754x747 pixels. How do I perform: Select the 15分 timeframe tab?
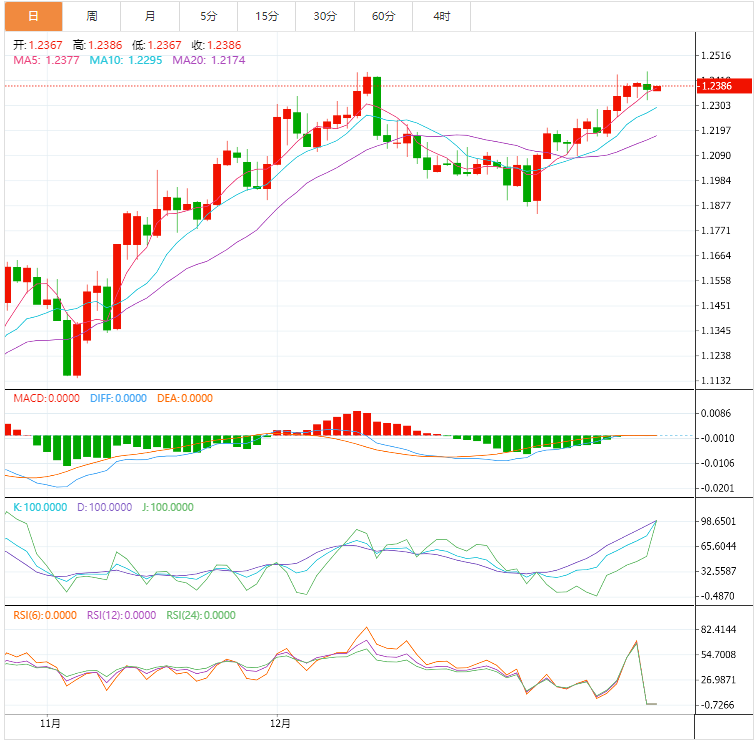pyautogui.click(x=267, y=16)
